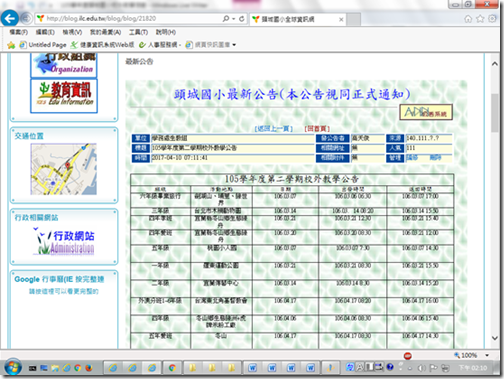Open the 編輯(E) menu

(45, 32)
